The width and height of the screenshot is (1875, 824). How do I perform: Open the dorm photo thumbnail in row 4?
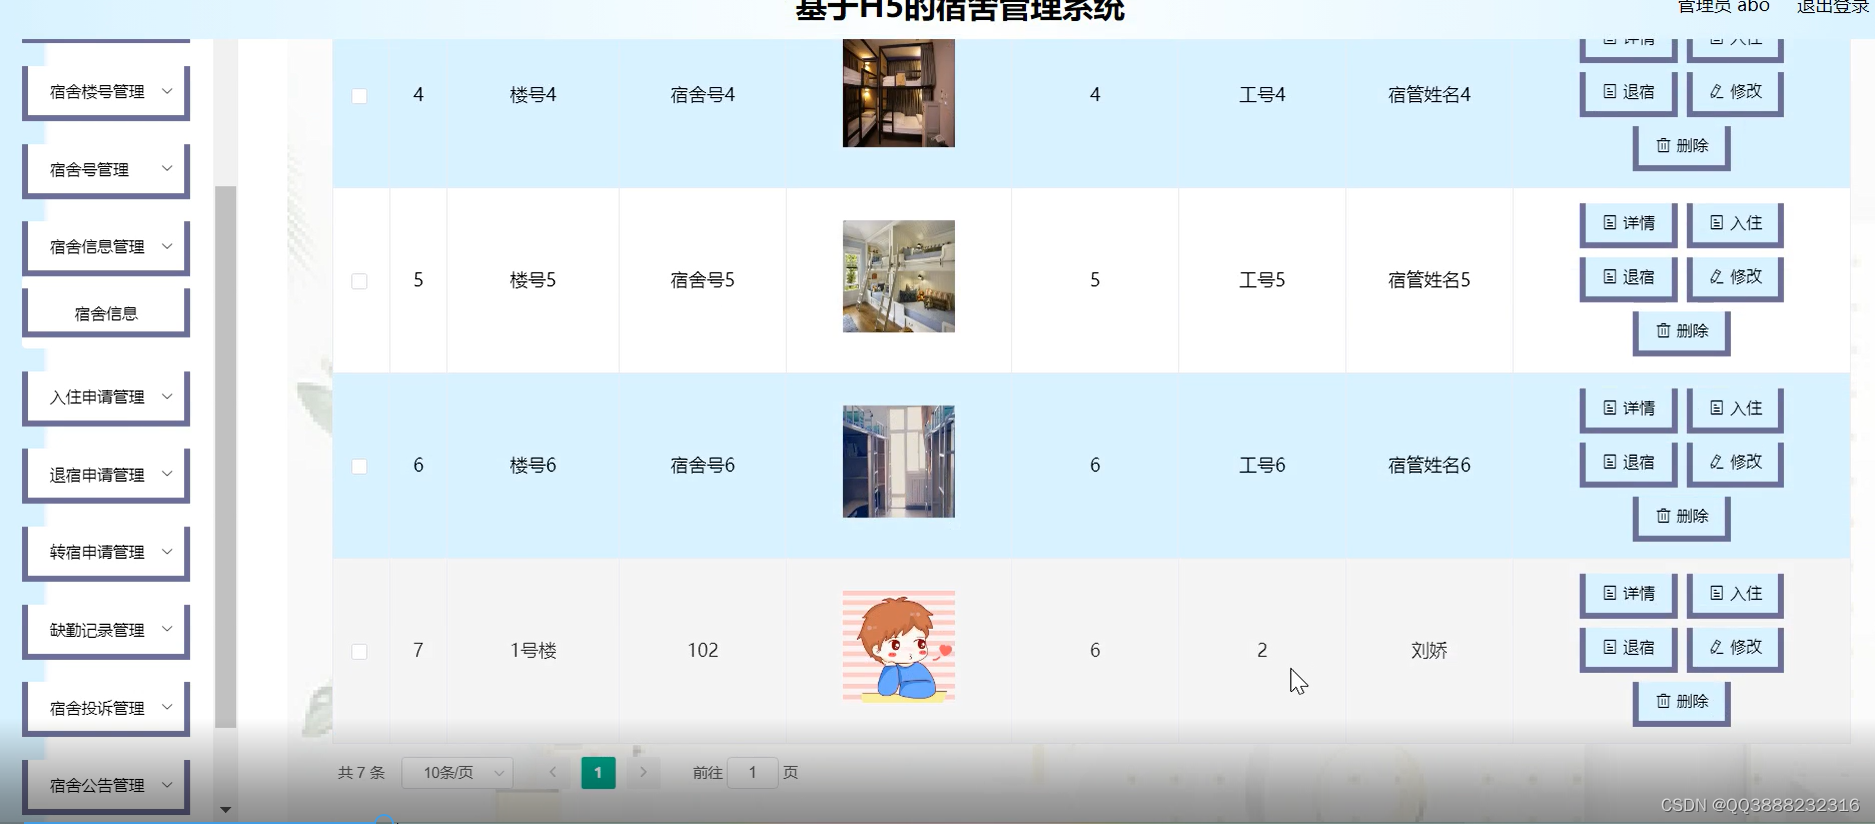pos(899,93)
